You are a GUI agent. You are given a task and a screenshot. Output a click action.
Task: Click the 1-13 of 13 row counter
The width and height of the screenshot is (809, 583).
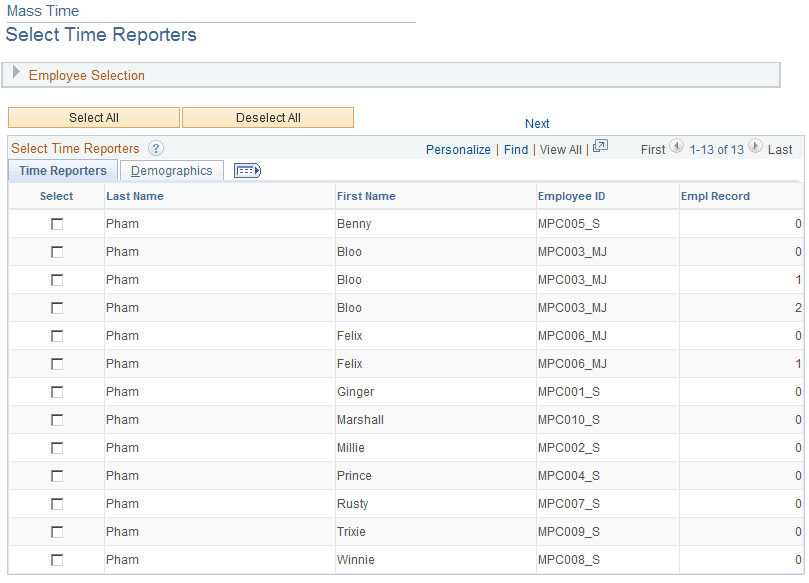[x=717, y=150]
